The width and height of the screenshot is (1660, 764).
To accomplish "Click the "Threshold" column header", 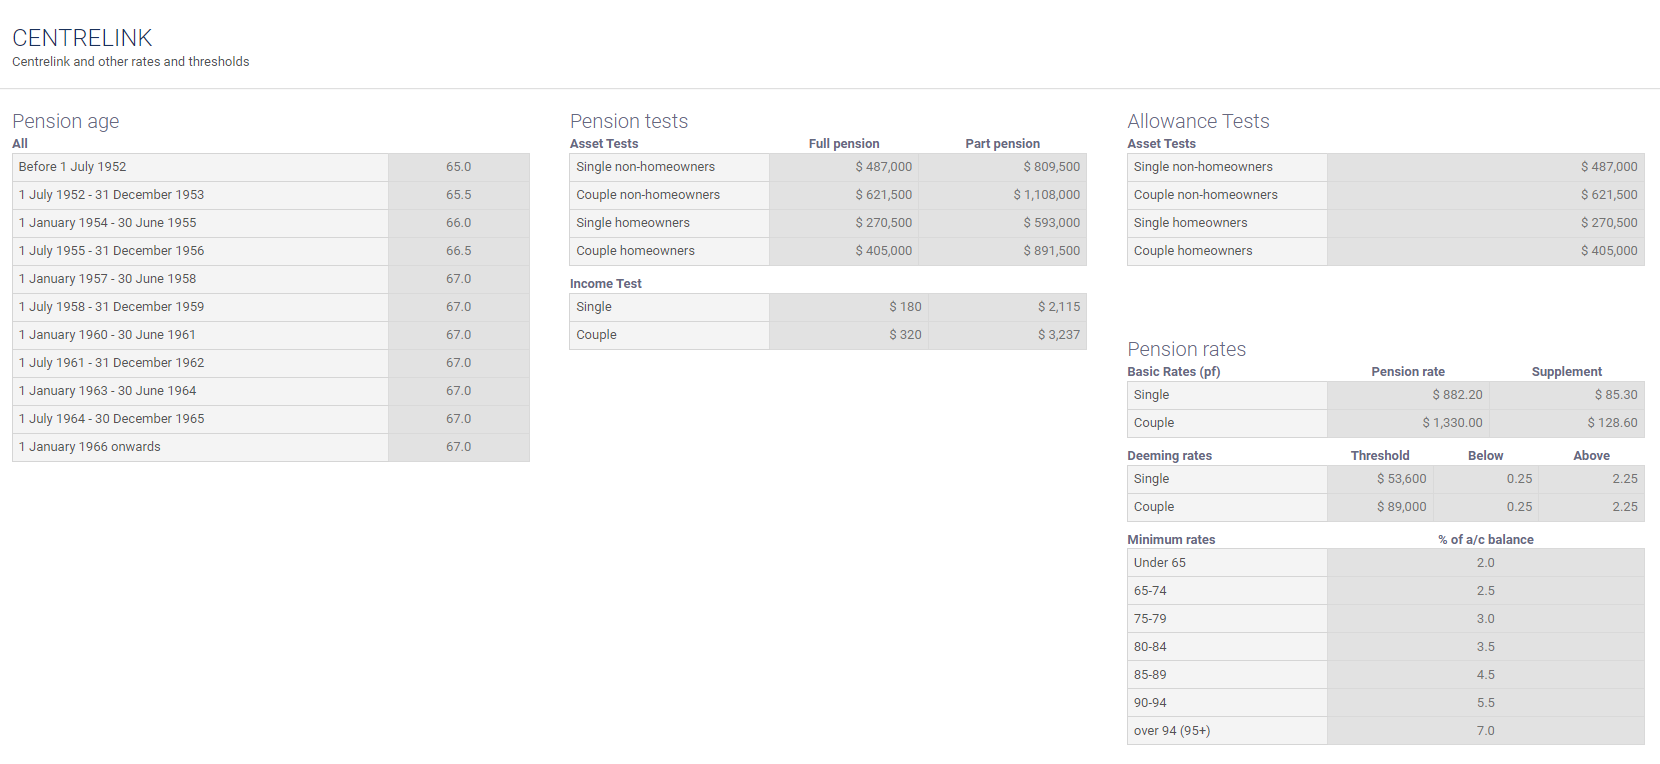I will (x=1380, y=456).
